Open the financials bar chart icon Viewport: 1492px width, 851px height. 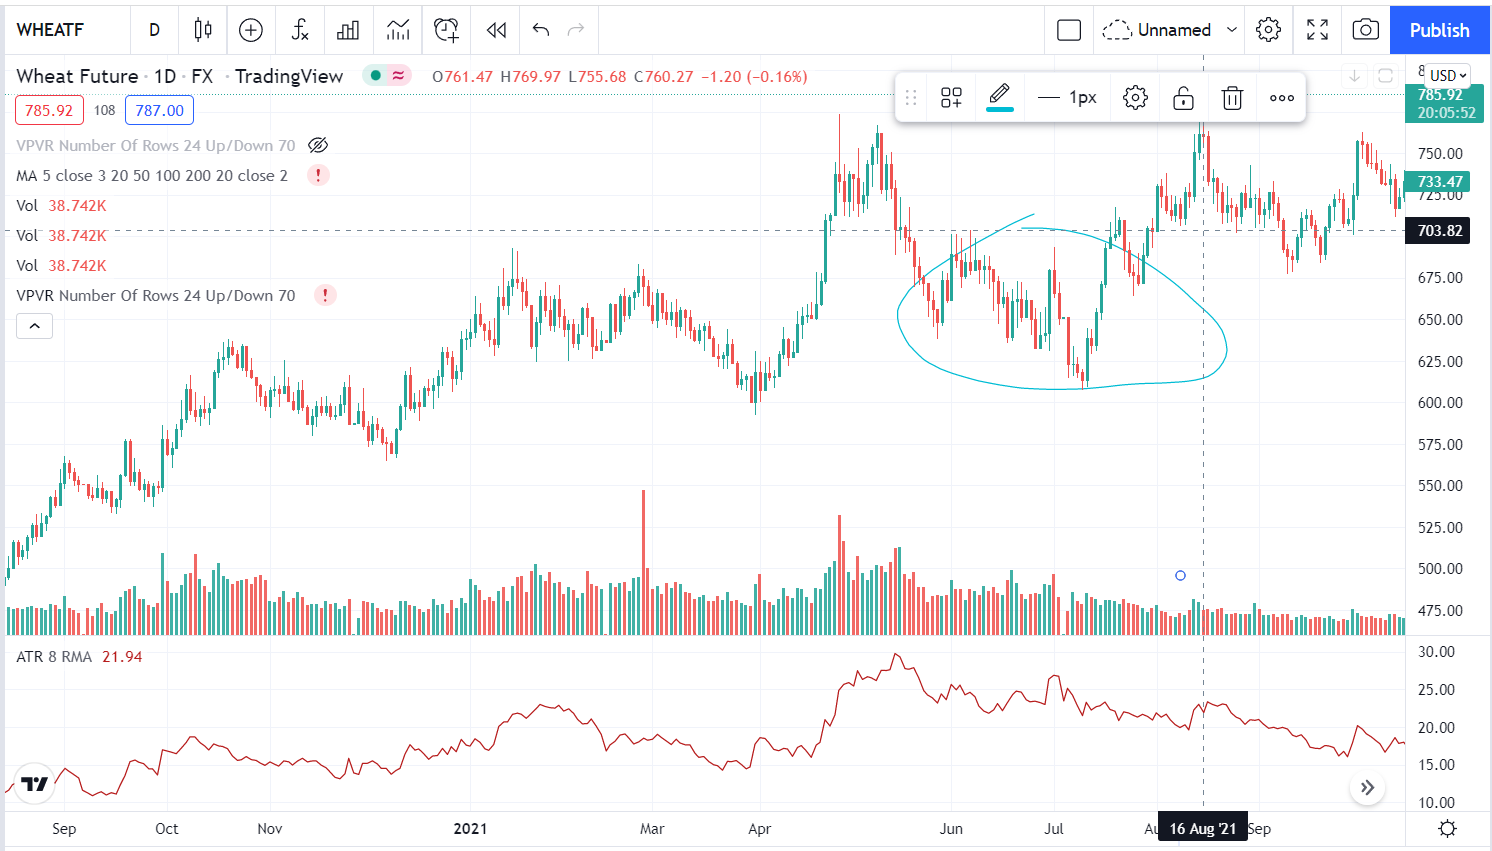(348, 30)
